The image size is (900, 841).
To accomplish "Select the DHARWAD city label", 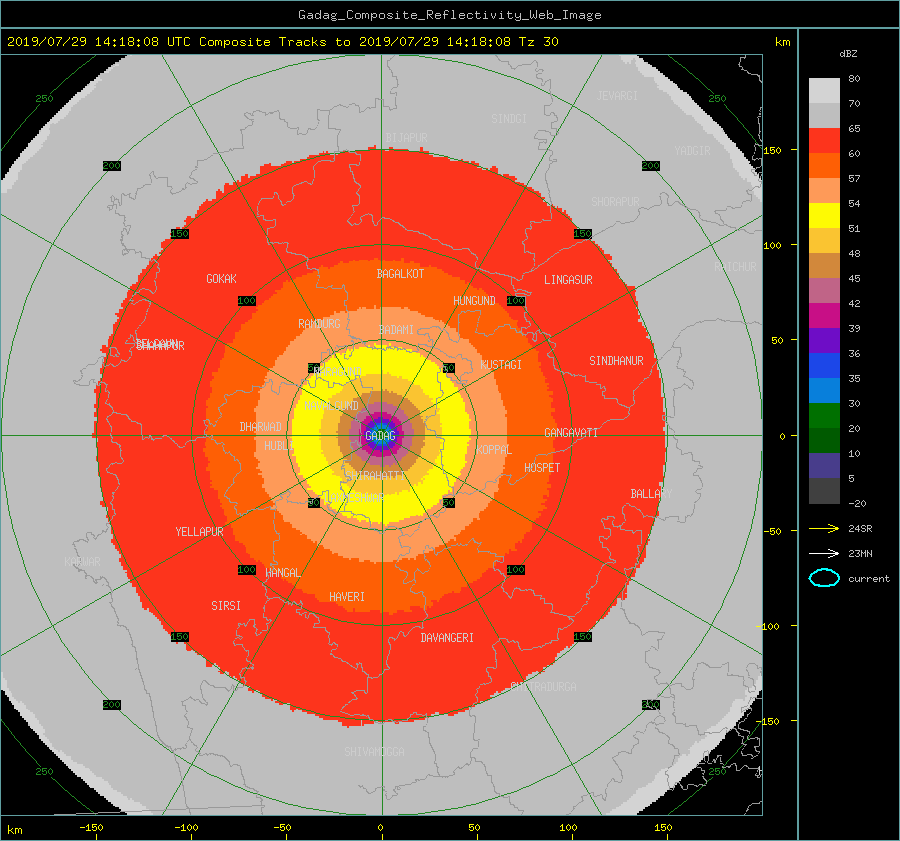I will pyautogui.click(x=260, y=427).
